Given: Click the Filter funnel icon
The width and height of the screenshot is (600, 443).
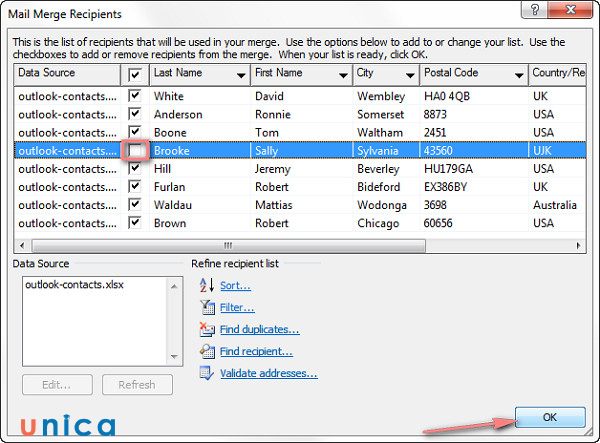Looking at the screenshot, I should pyautogui.click(x=207, y=307).
